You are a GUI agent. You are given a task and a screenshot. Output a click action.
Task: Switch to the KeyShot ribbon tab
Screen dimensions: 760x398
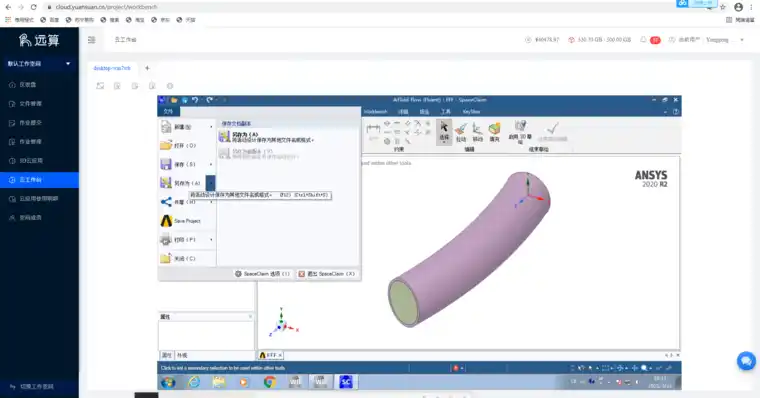click(x=471, y=112)
